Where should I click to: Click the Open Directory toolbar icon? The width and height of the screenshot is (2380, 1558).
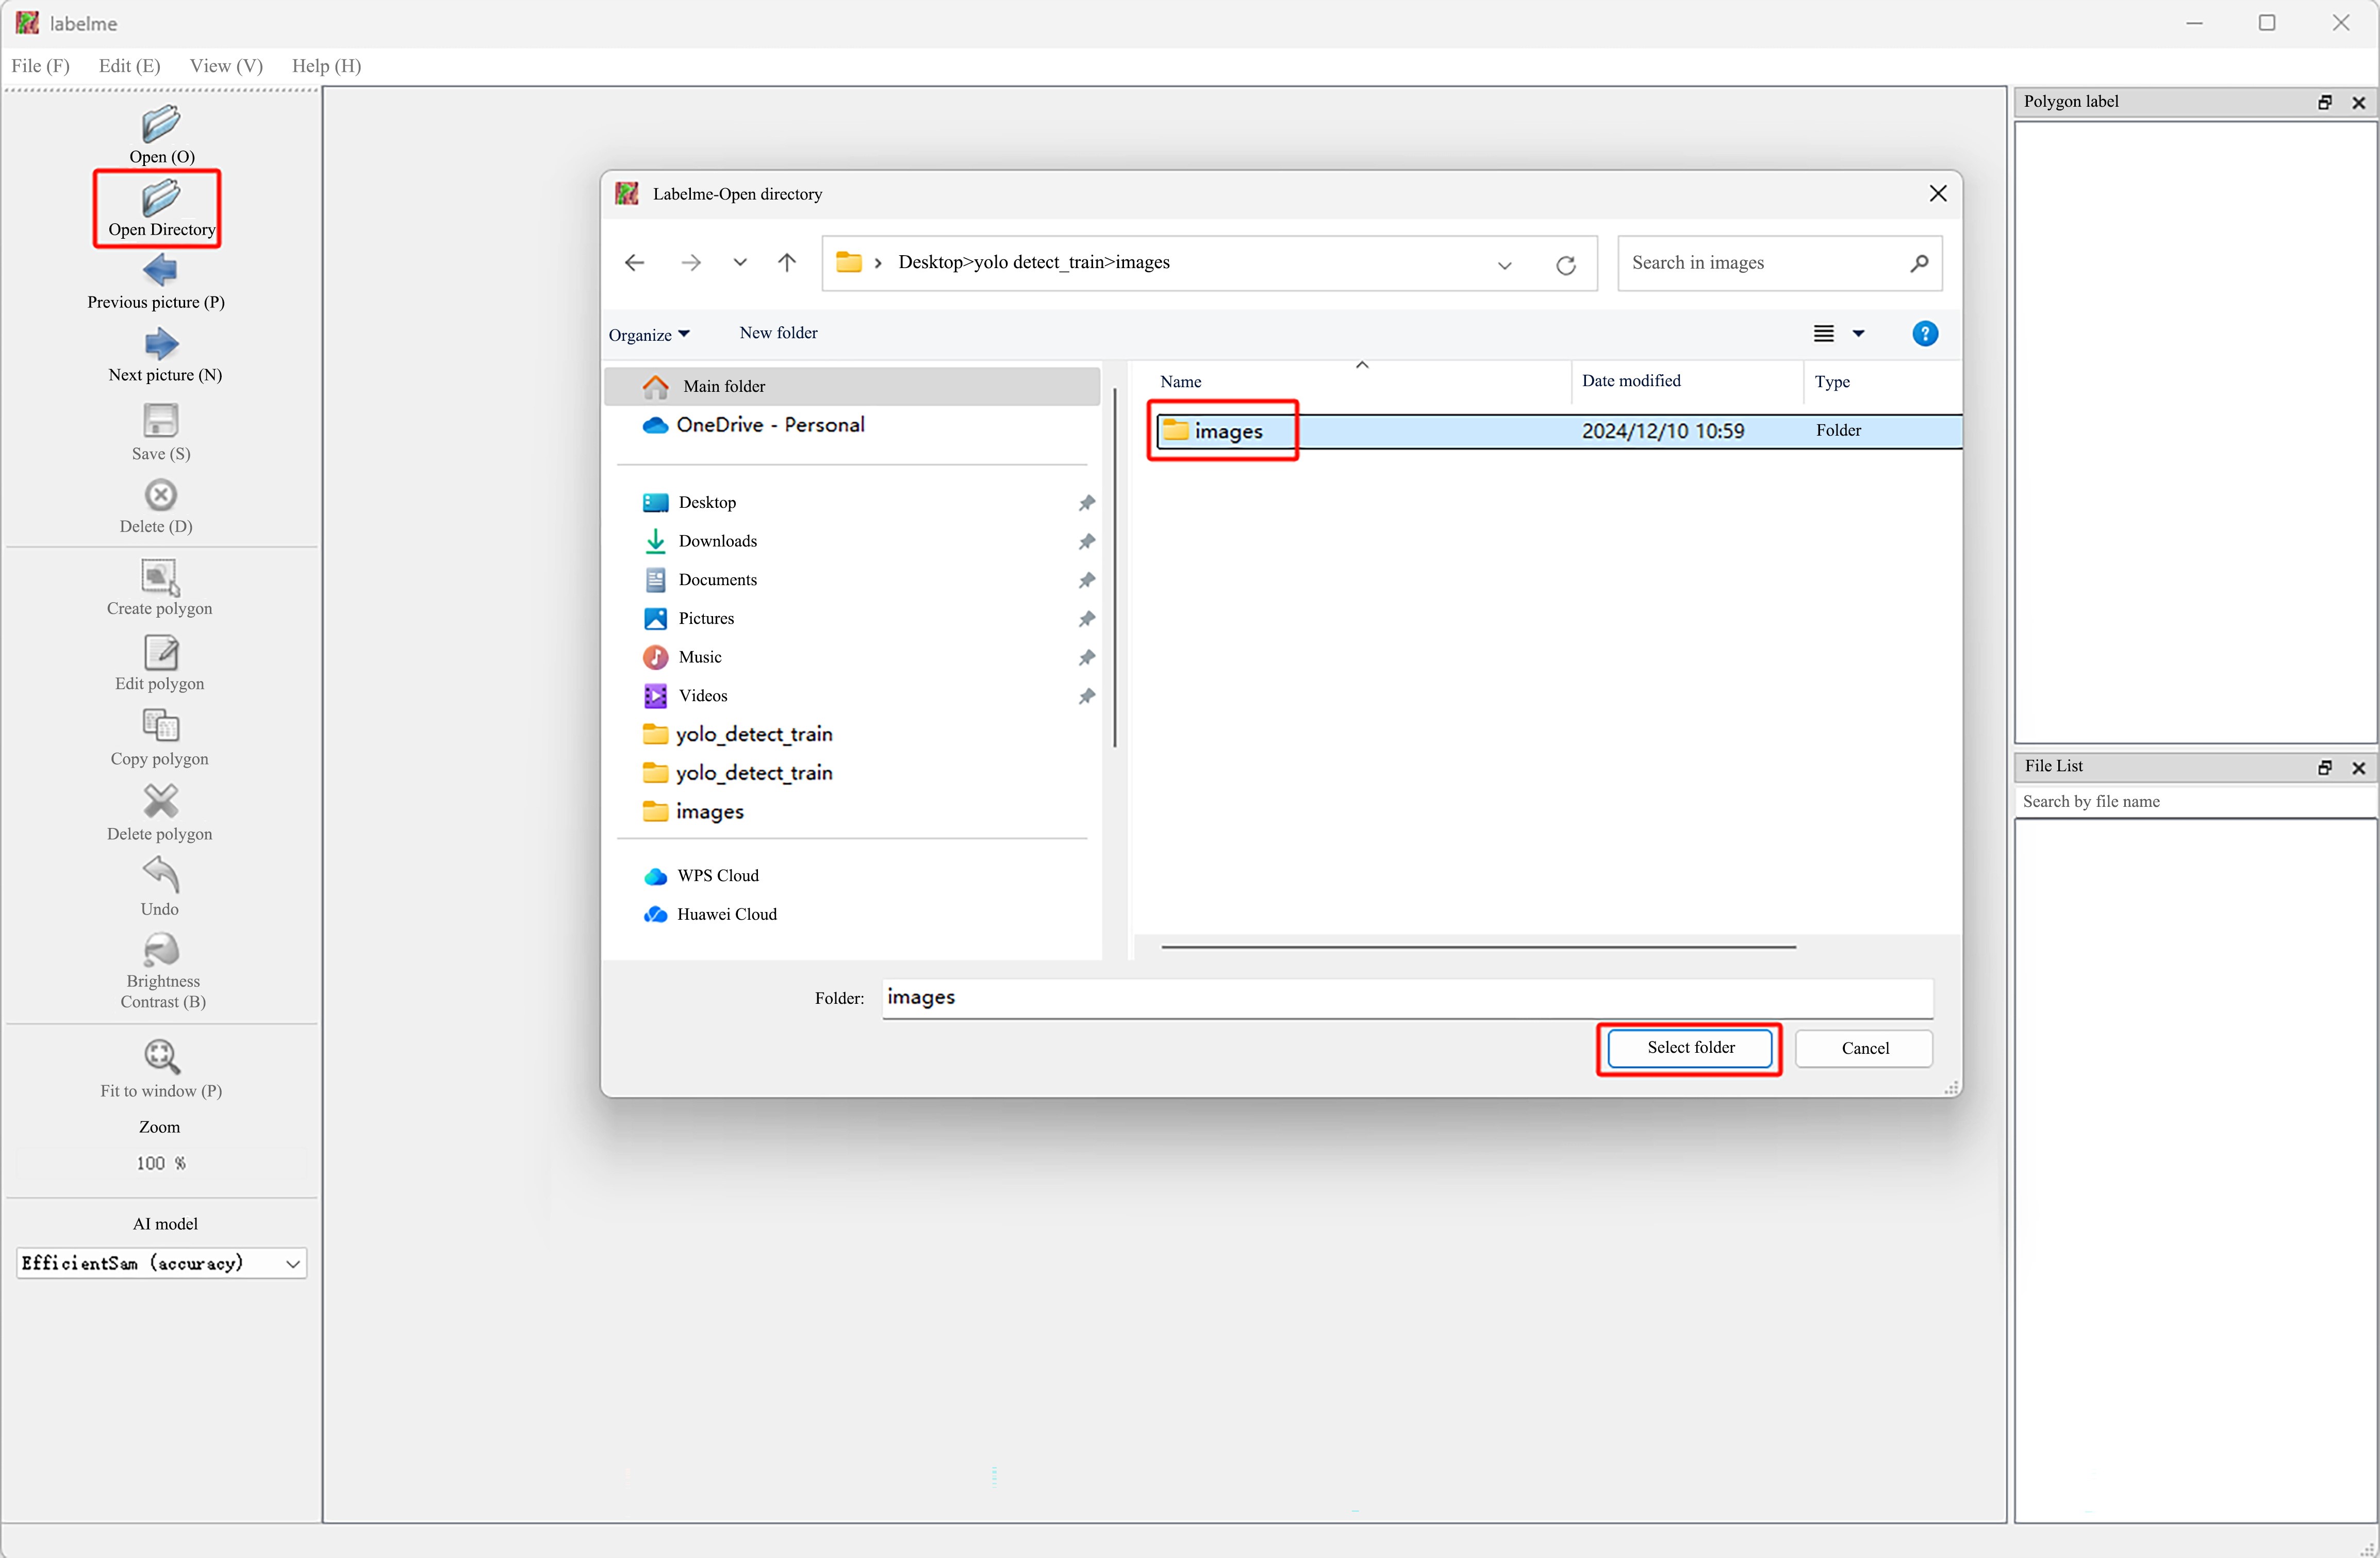coord(160,199)
